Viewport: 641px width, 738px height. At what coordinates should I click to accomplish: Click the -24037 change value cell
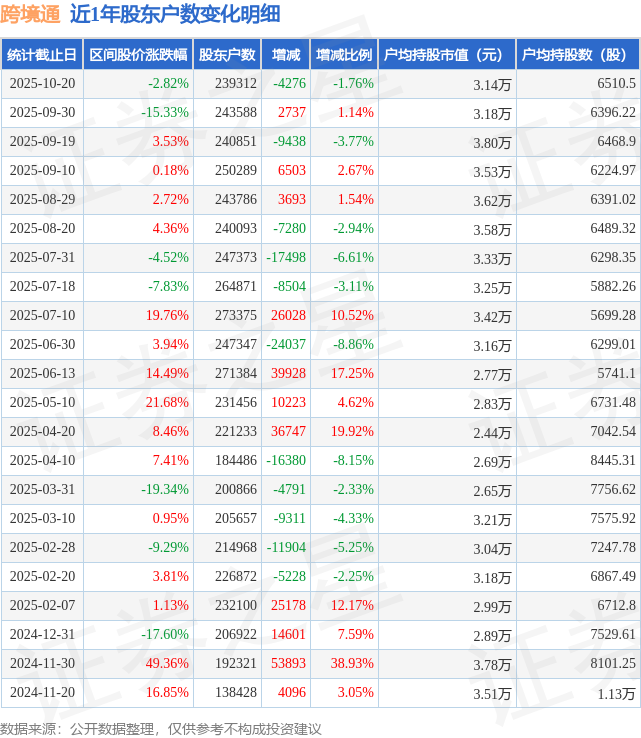tap(286, 344)
